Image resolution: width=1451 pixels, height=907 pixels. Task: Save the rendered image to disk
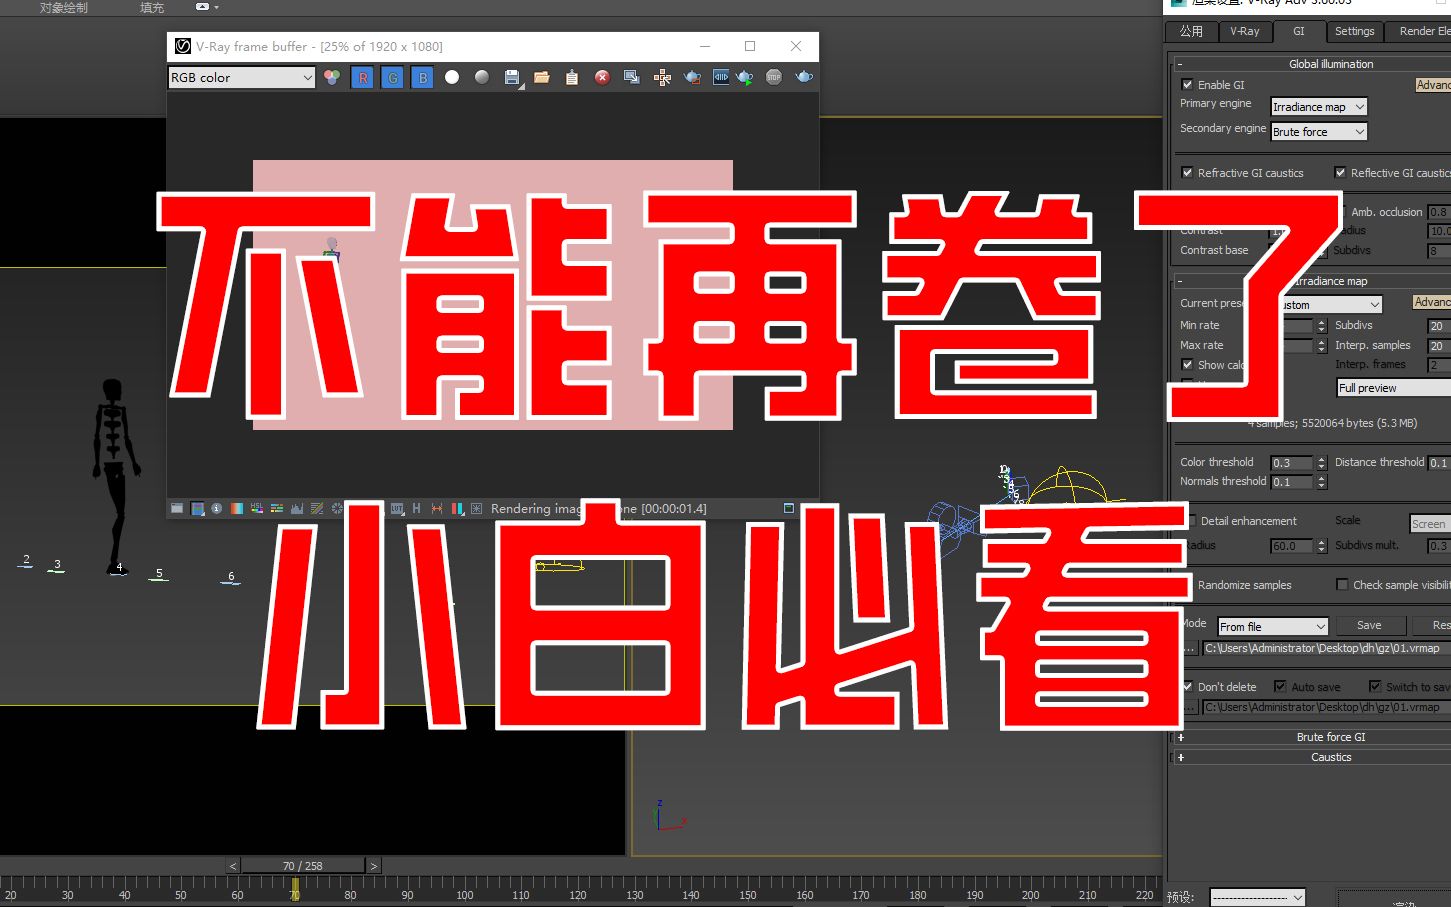(512, 77)
